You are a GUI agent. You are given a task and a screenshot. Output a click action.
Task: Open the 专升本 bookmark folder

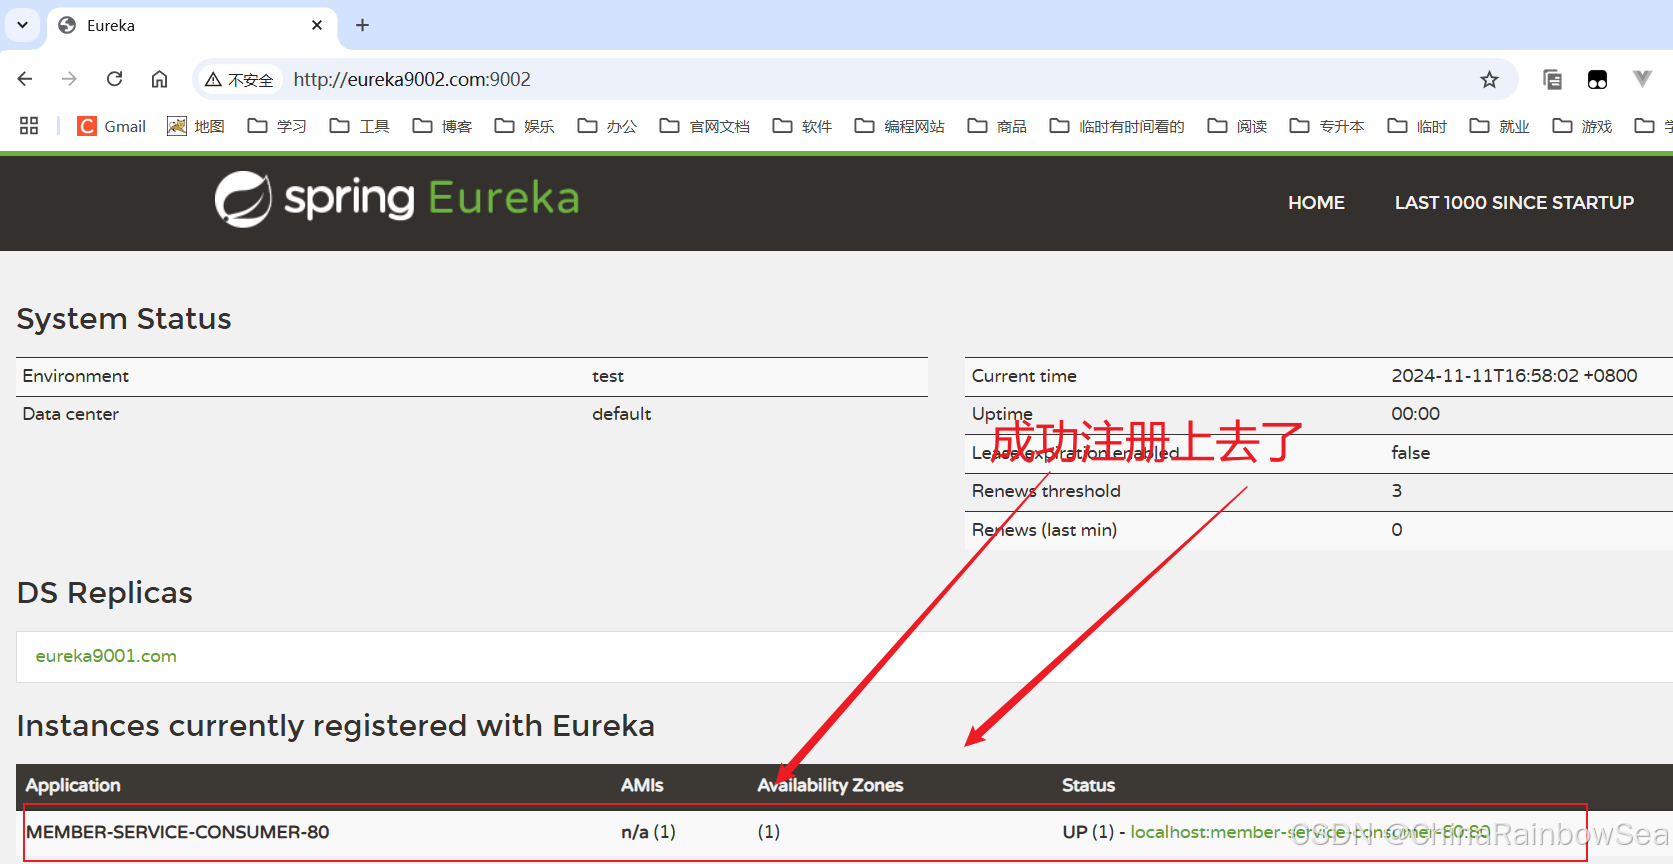[x=1327, y=126]
